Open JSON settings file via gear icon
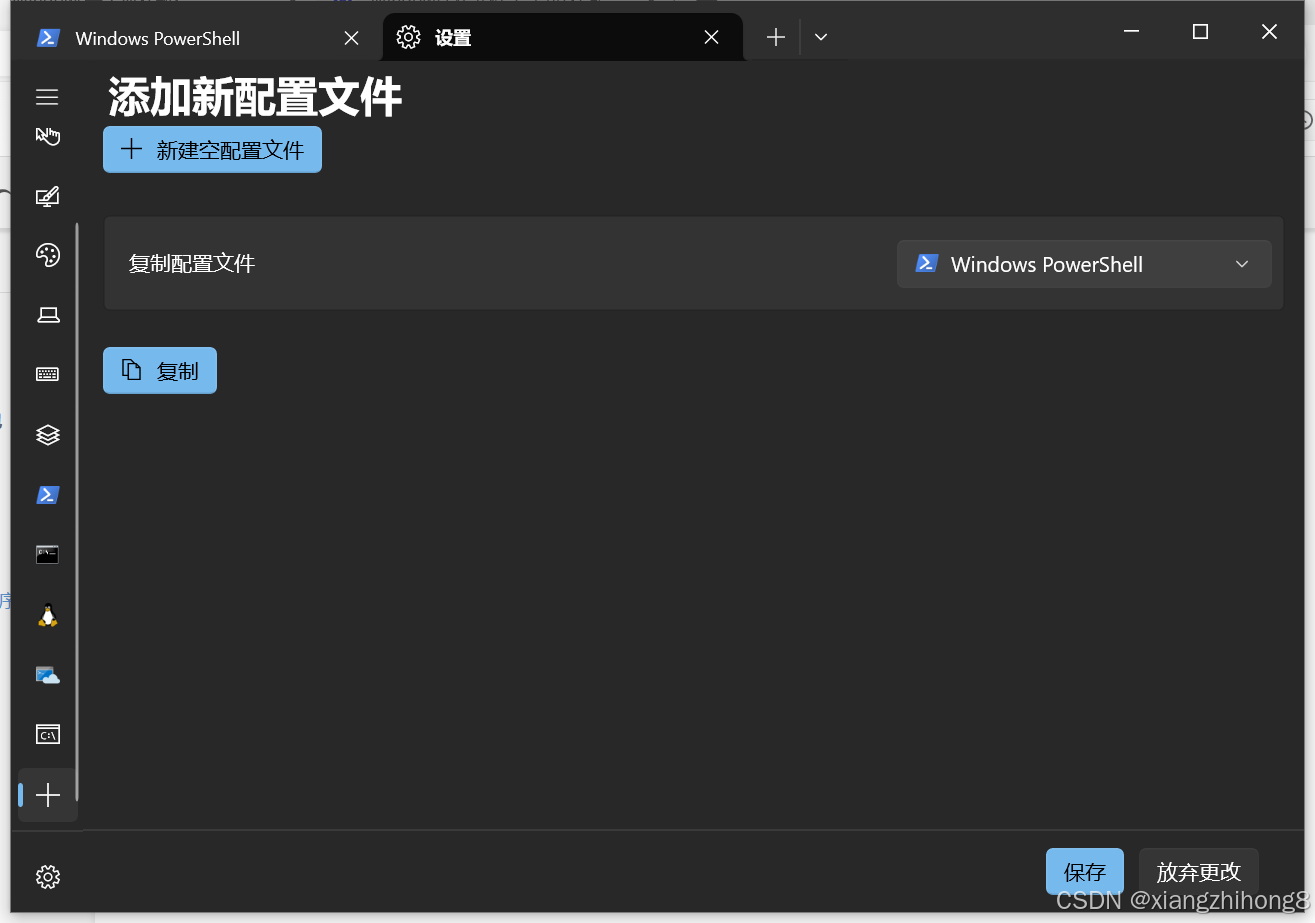The width and height of the screenshot is (1315, 923). 47,877
